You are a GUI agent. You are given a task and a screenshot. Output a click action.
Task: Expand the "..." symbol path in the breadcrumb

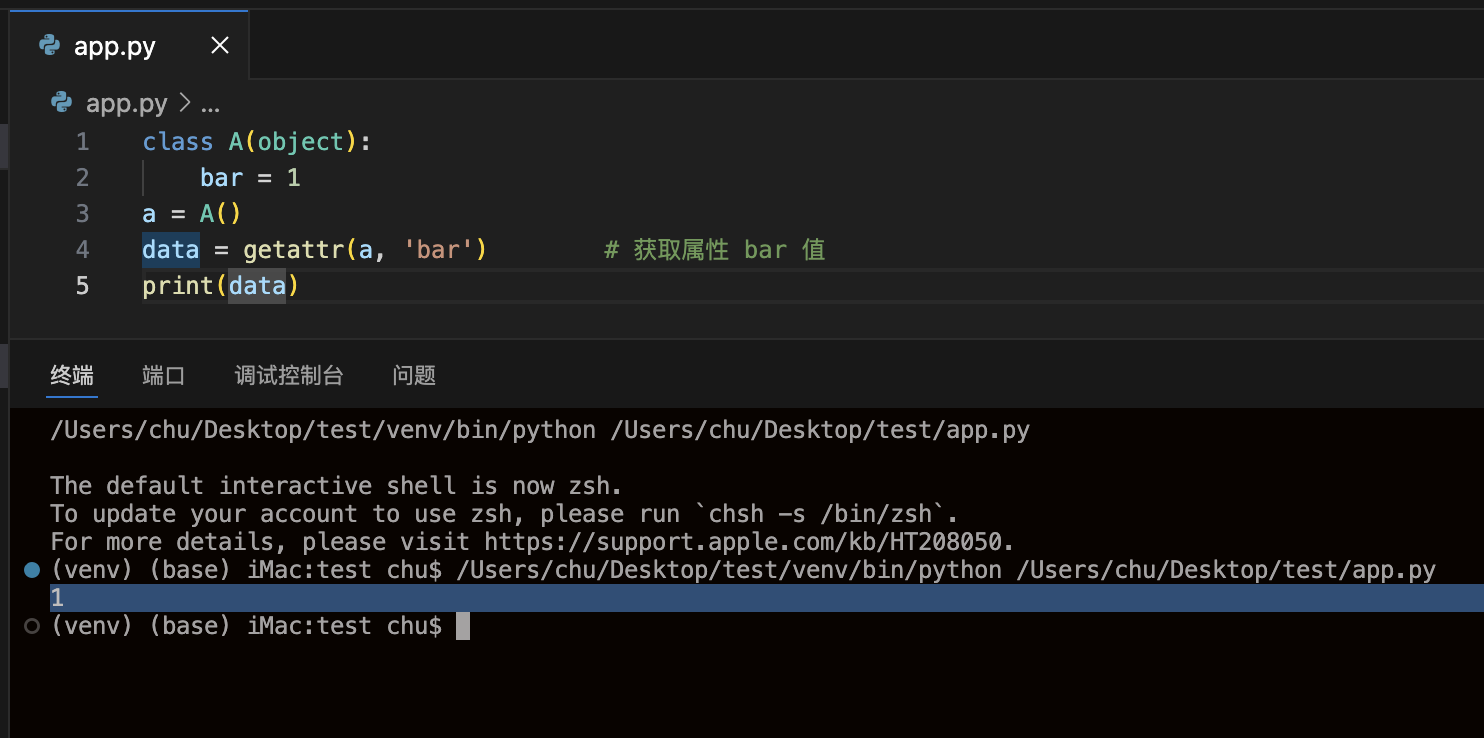pyautogui.click(x=210, y=103)
